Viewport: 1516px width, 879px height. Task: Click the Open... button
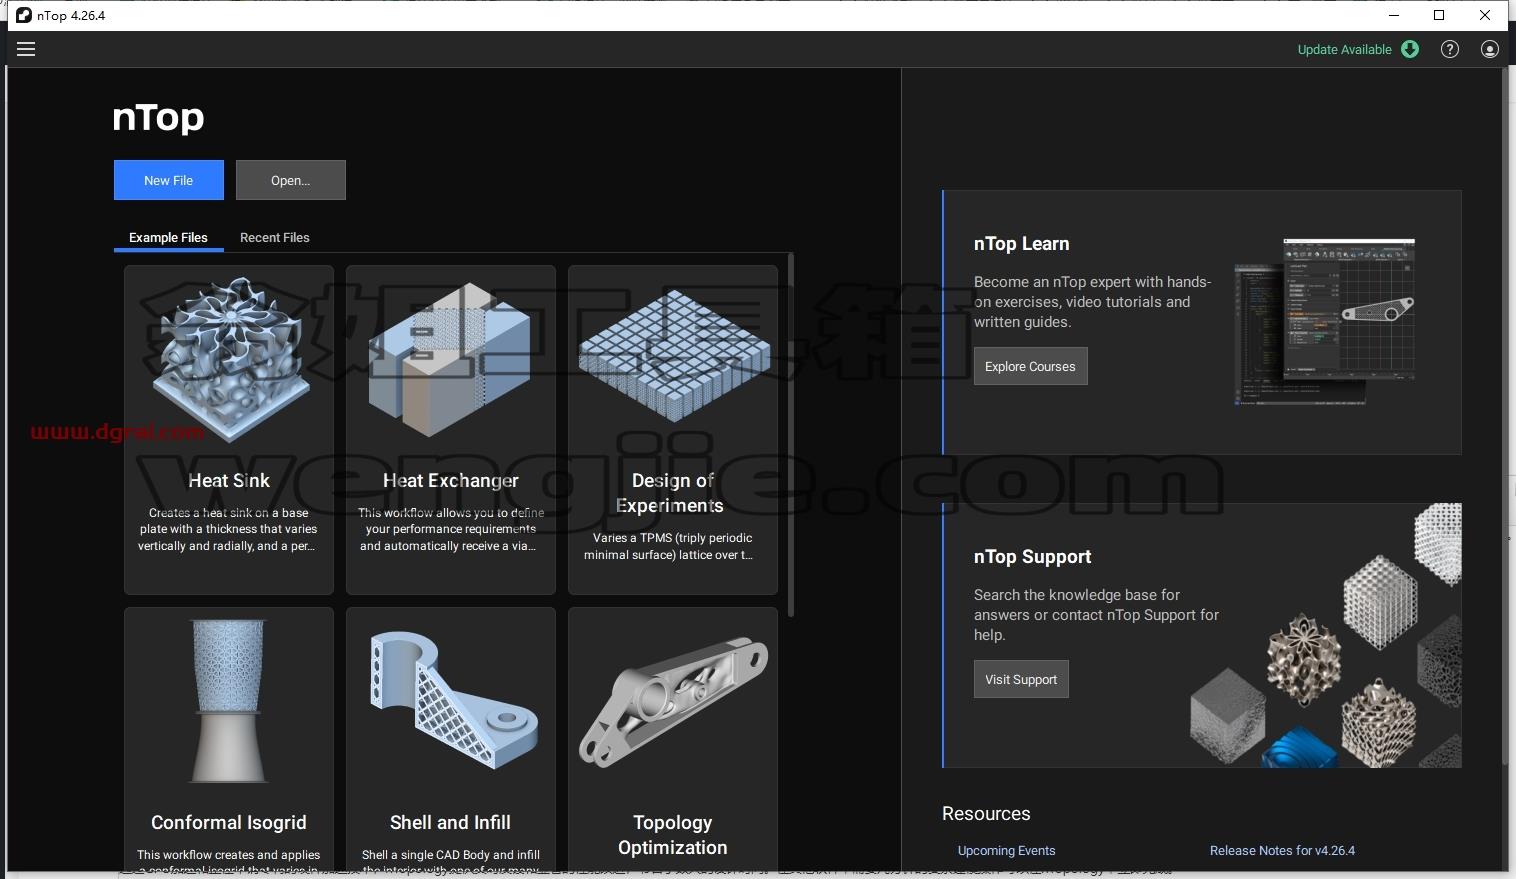pyautogui.click(x=290, y=180)
